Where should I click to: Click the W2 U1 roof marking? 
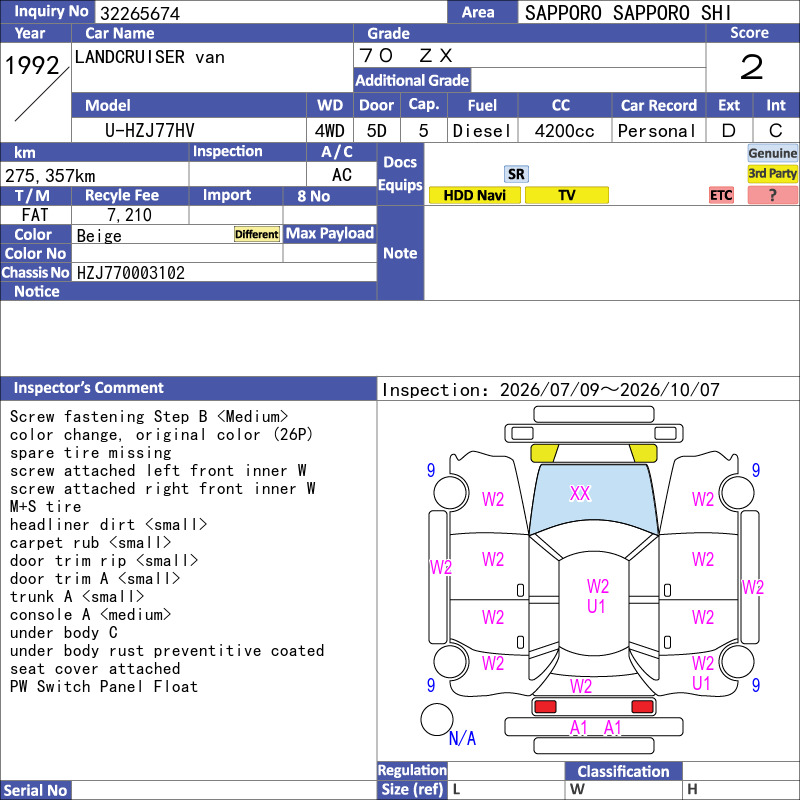pos(597,596)
